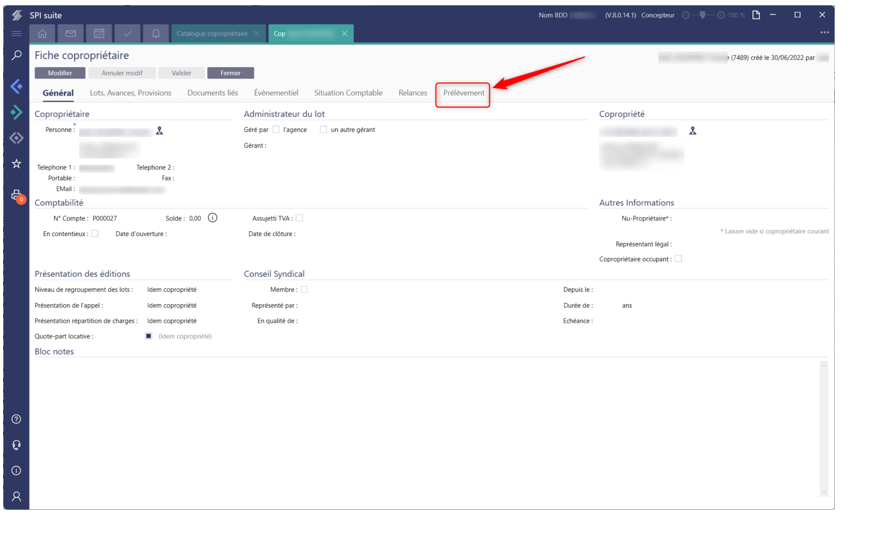The height and width of the screenshot is (536, 872).
Task: Open the search icon in left sidebar
Action: coord(16,56)
